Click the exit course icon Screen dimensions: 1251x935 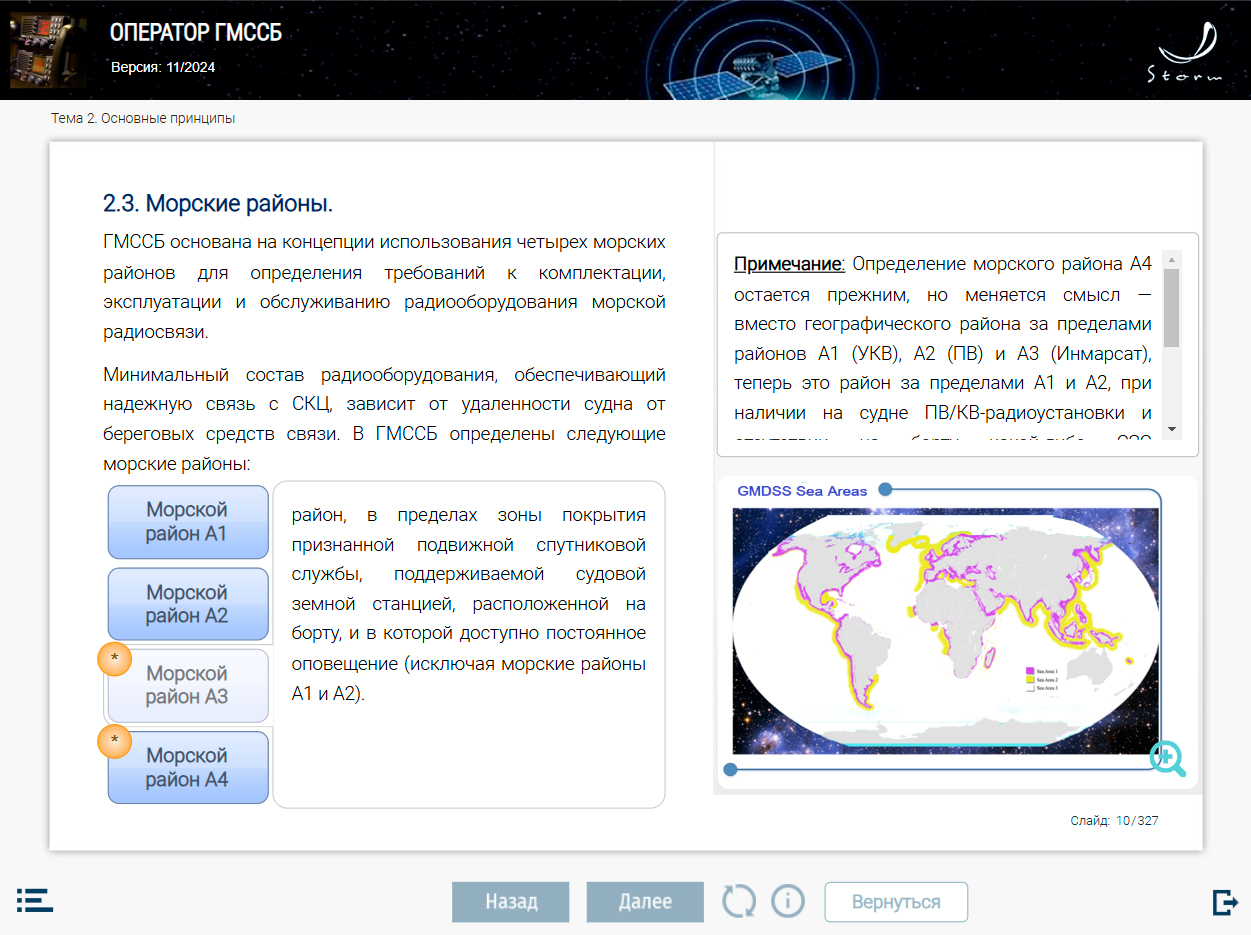(x=1225, y=901)
